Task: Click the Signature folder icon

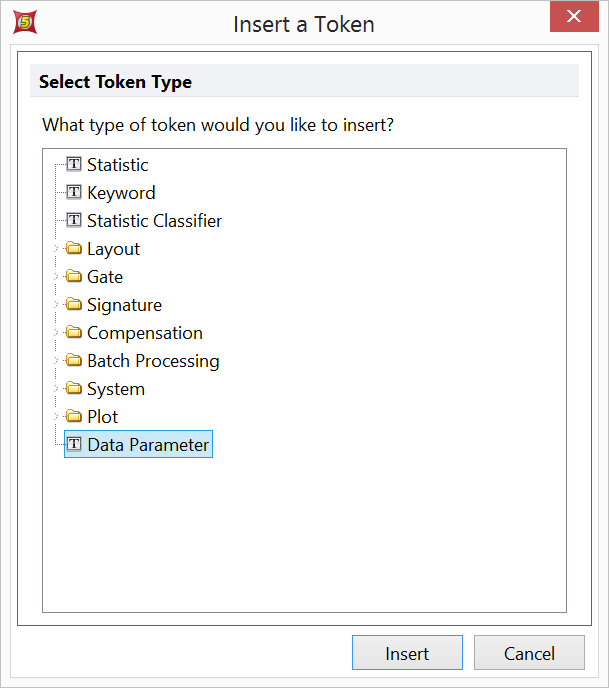Action: coord(74,305)
